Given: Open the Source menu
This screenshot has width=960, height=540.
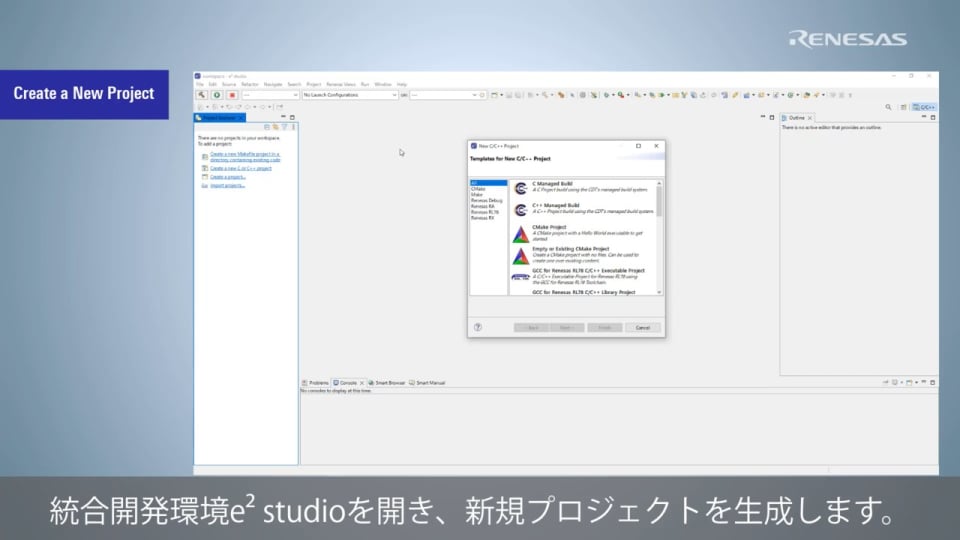Looking at the screenshot, I should pyautogui.click(x=229, y=84).
